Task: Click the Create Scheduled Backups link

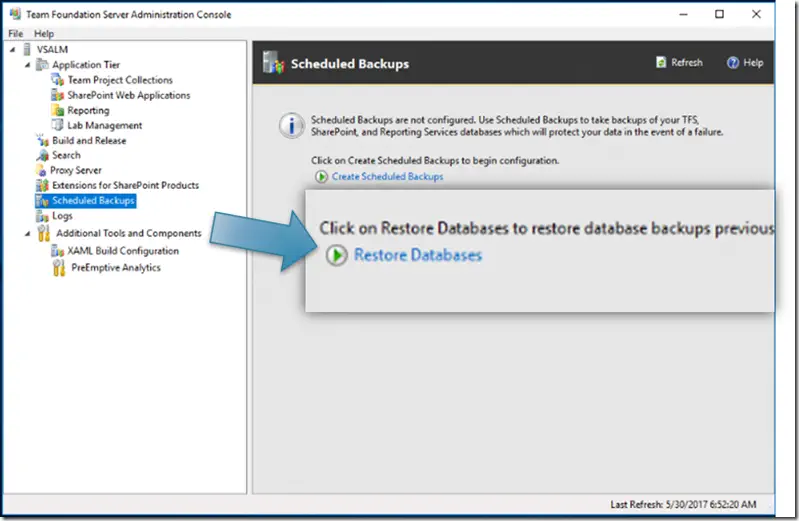Action: (387, 177)
